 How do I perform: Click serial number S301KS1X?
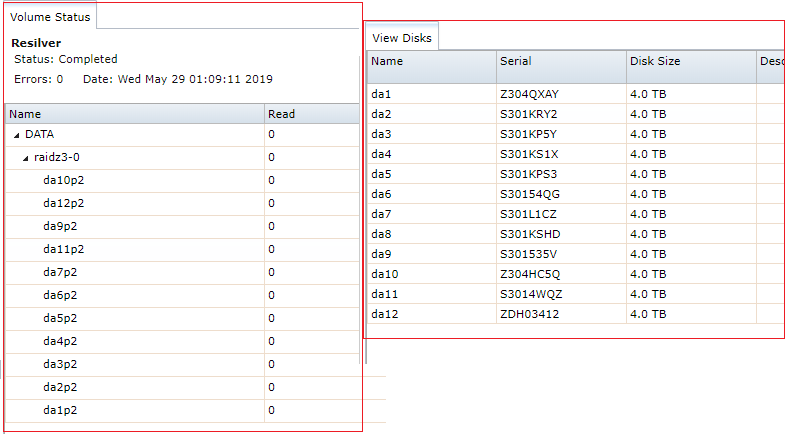[x=529, y=155]
